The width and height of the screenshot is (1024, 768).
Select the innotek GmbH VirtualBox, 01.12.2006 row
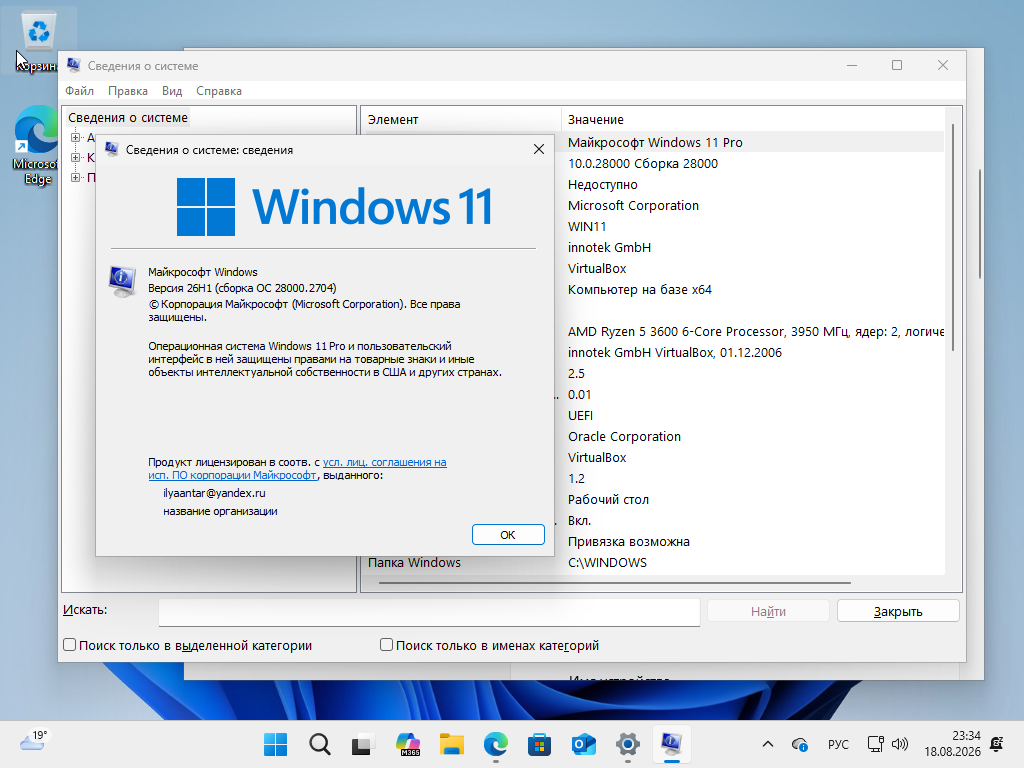(x=675, y=353)
